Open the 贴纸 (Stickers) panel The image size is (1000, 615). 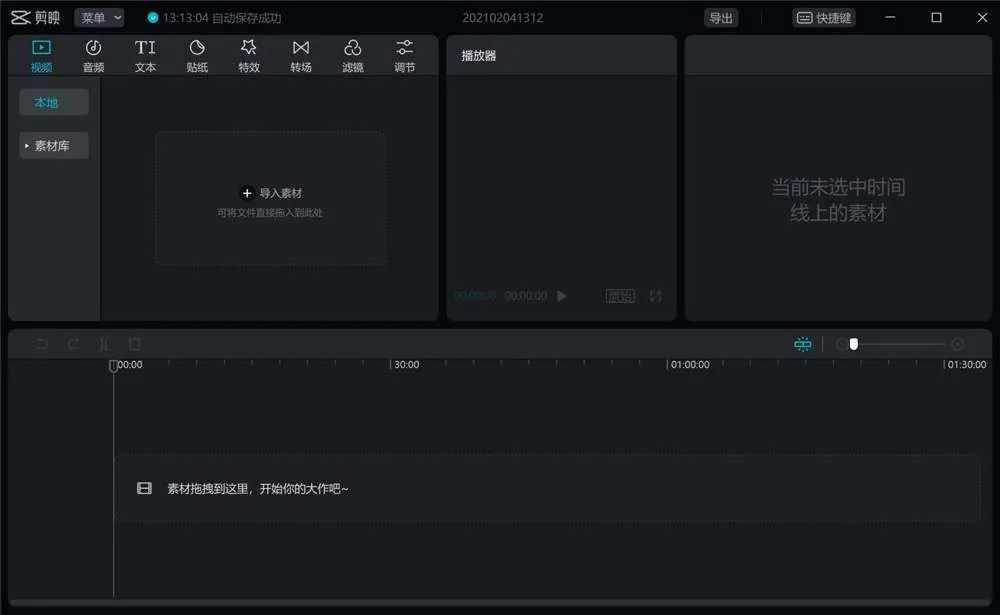pos(197,55)
